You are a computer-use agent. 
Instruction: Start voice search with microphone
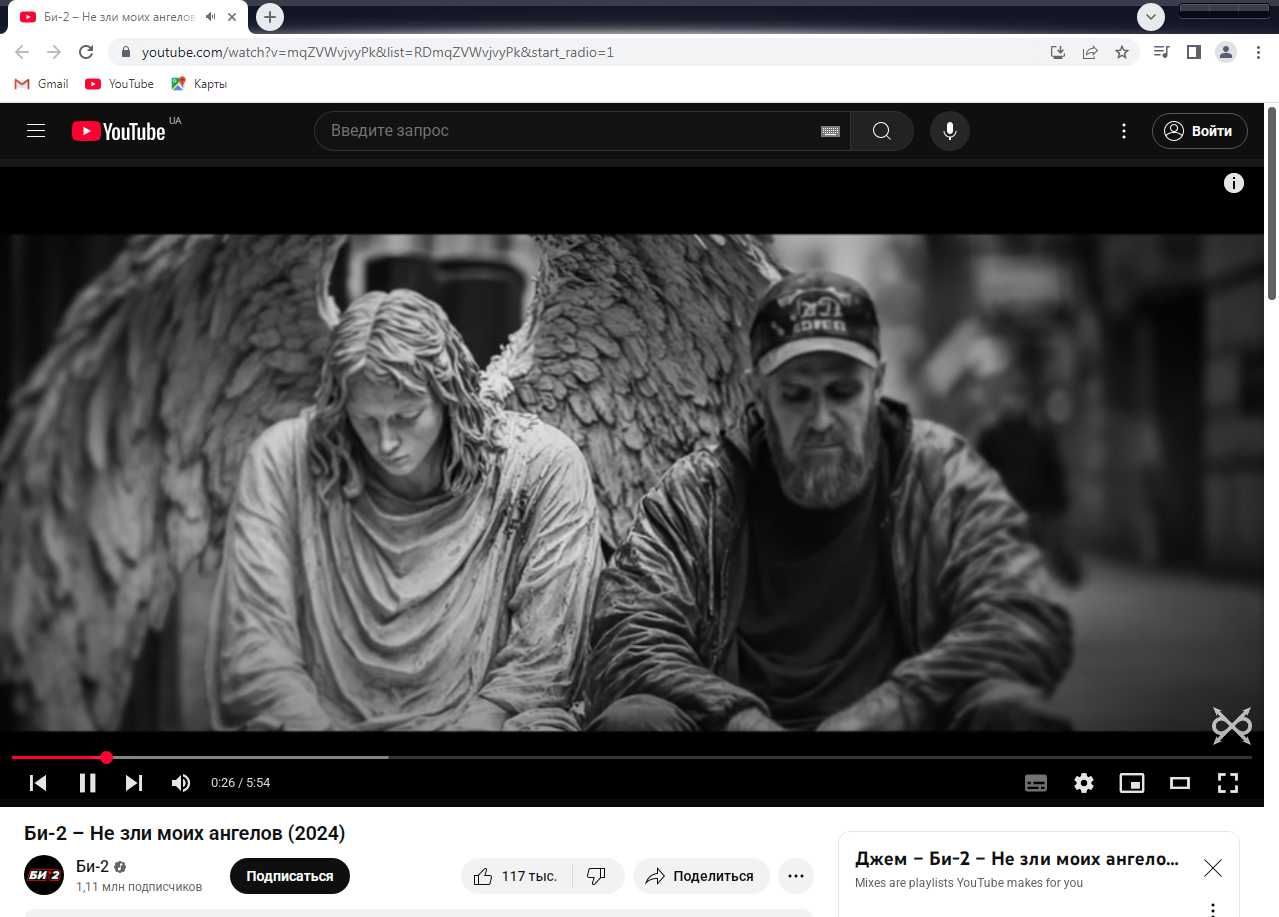coord(949,131)
